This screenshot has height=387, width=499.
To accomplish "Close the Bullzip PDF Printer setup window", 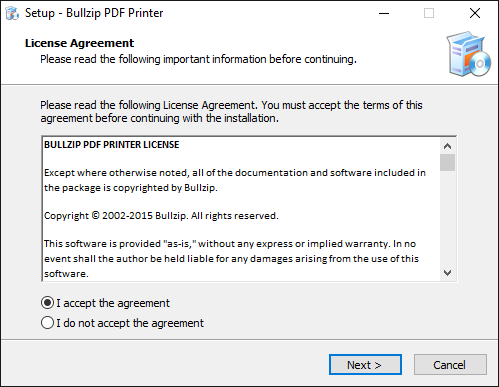I will tap(475, 13).
